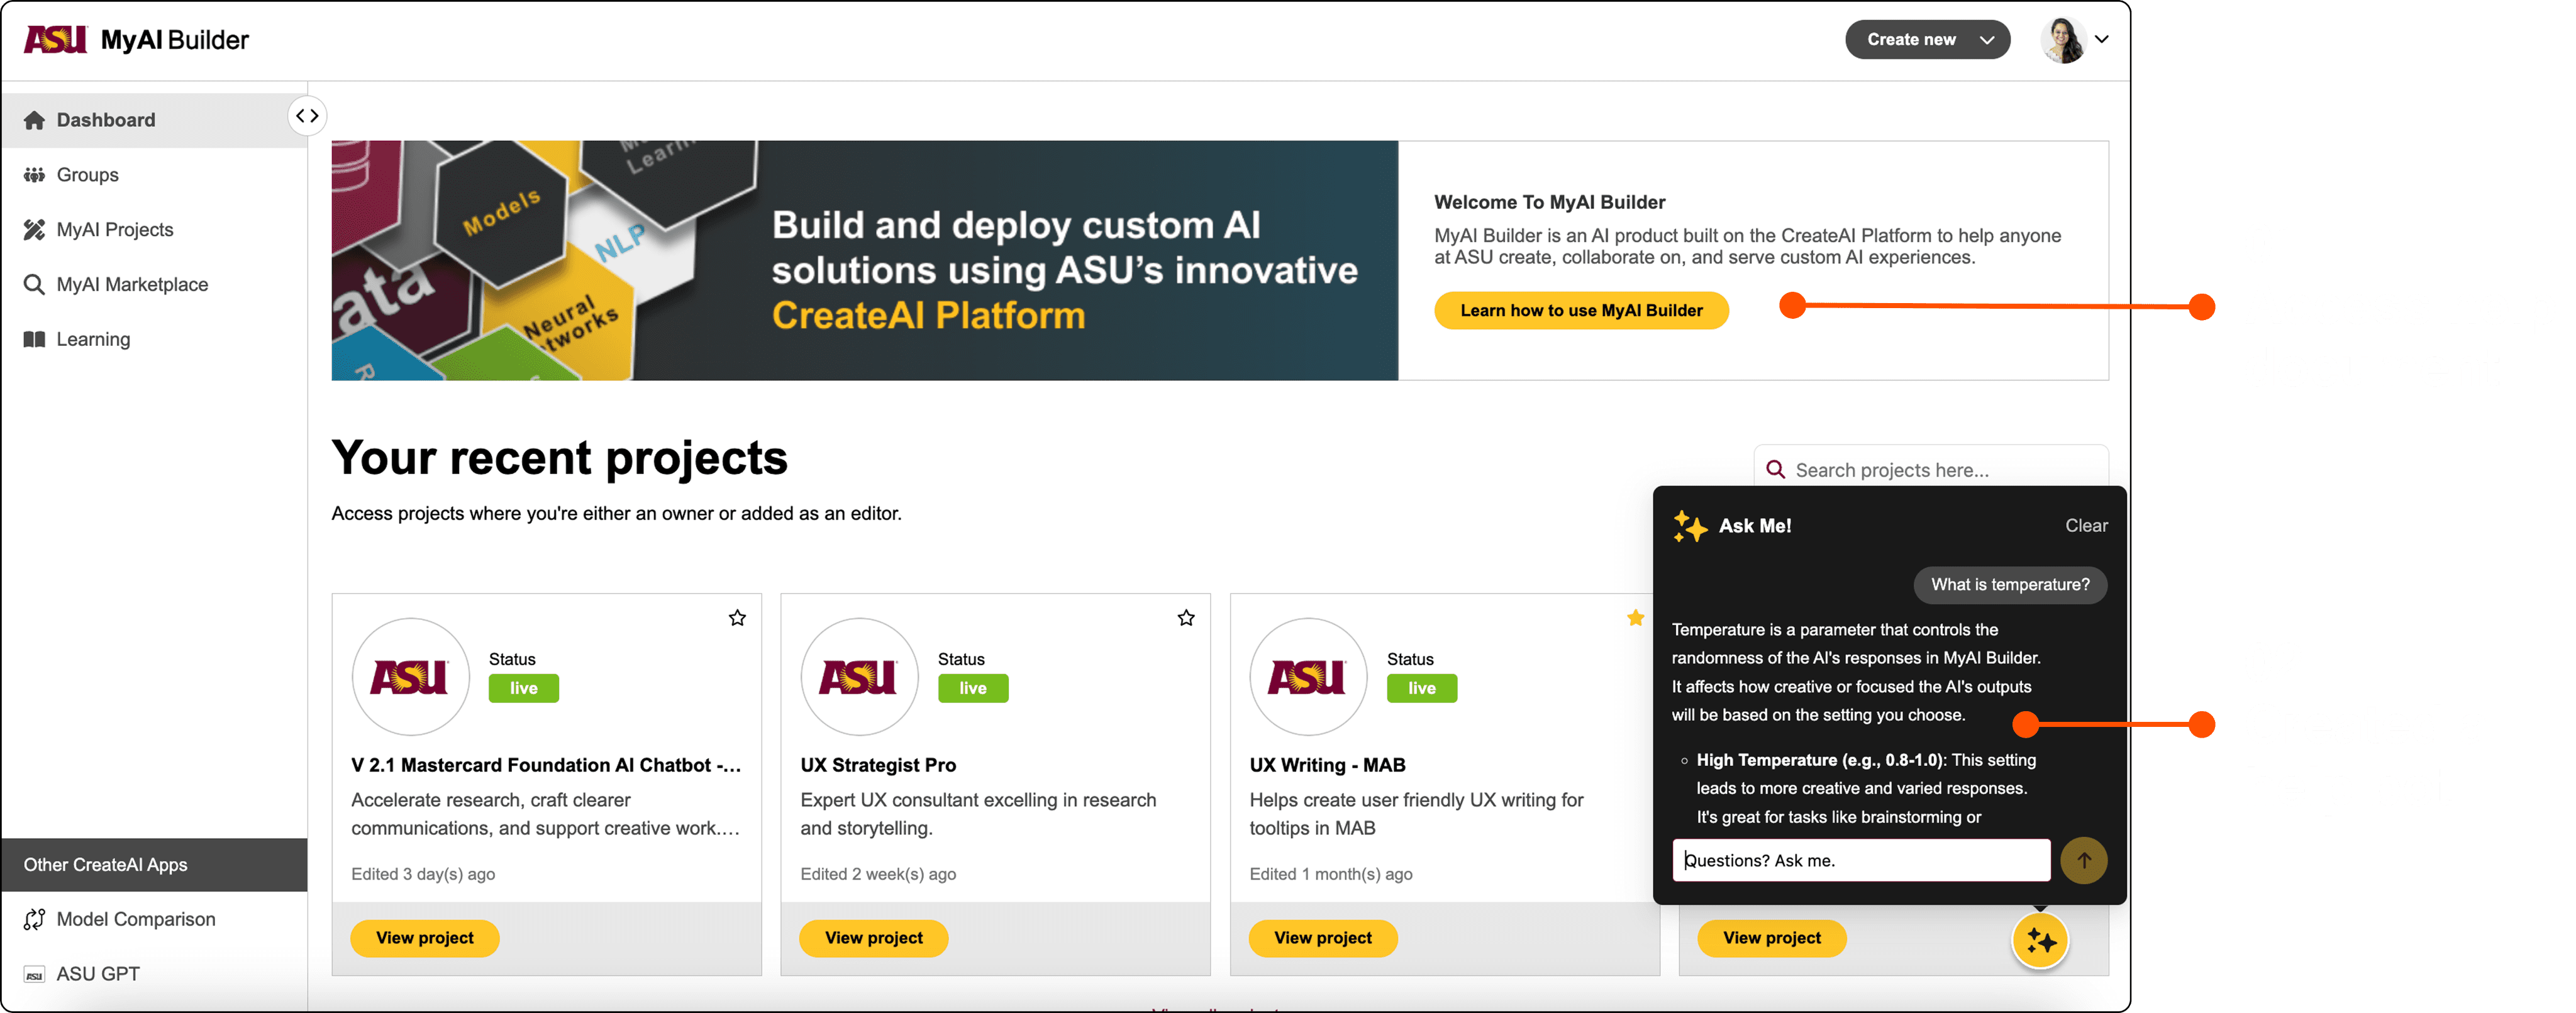Launch ASU GPT from sidebar
The height and width of the screenshot is (1013, 2576).
pos(154,974)
